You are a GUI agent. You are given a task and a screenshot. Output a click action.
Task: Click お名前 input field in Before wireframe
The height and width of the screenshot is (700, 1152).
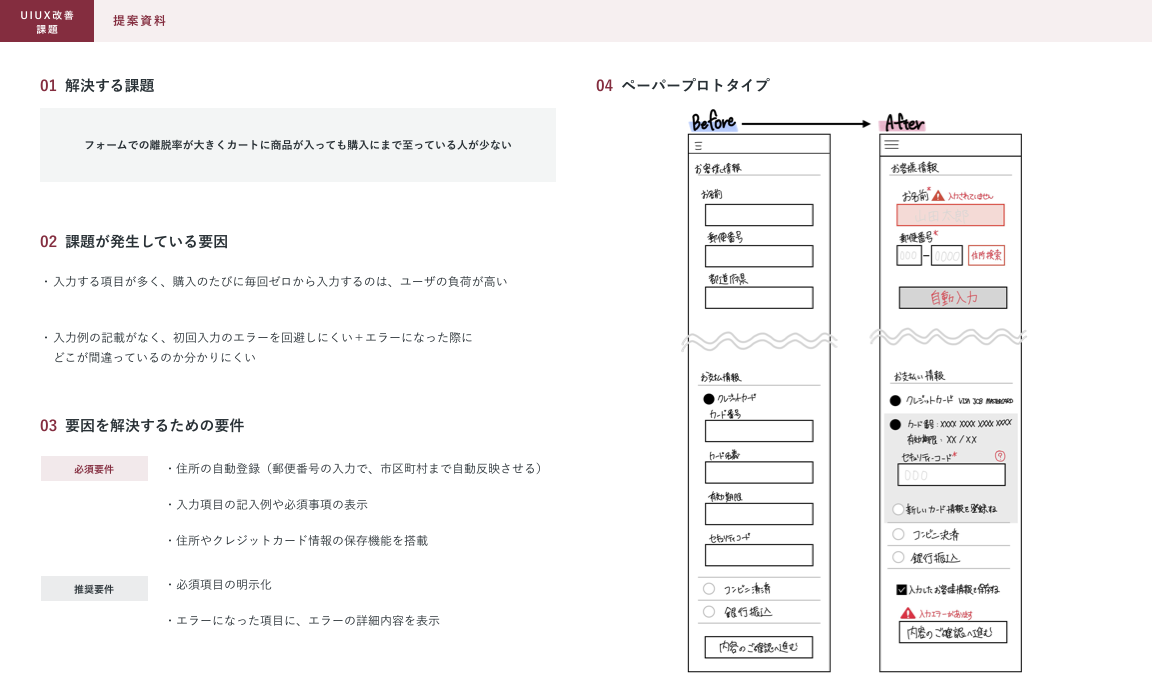pyautogui.click(x=759, y=214)
